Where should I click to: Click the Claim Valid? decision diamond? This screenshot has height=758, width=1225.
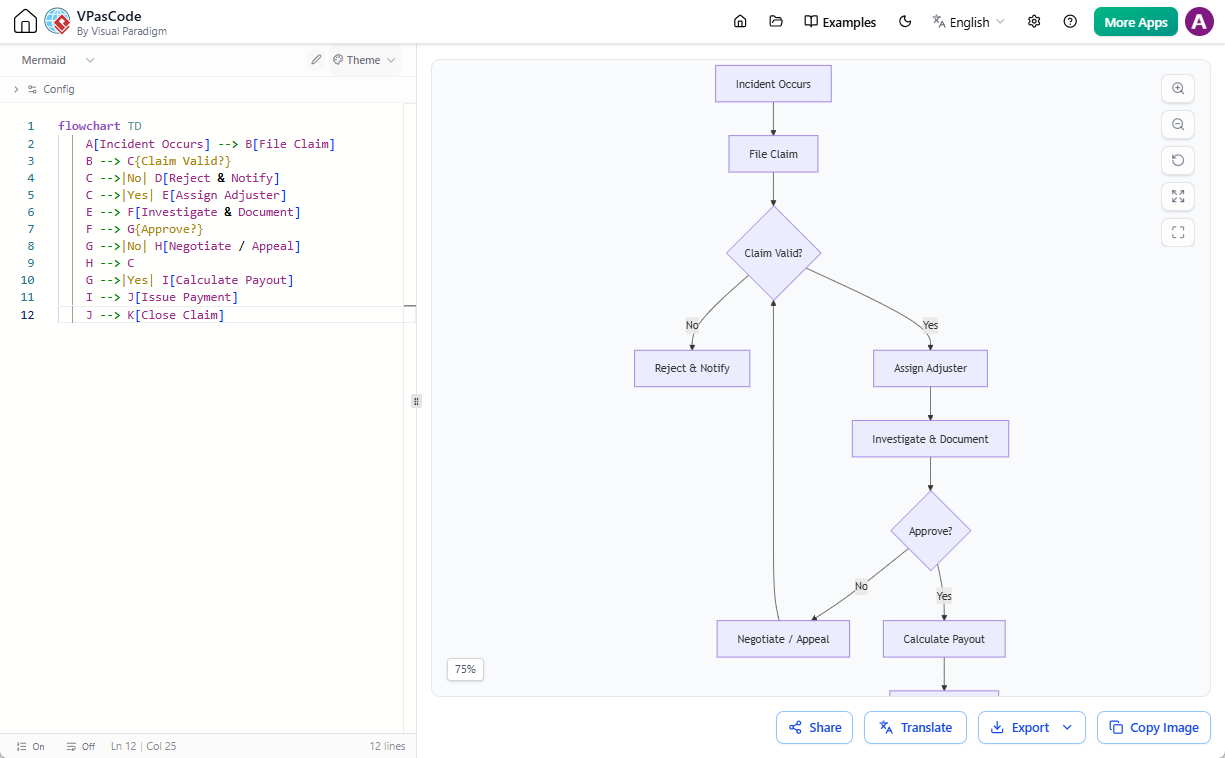click(x=773, y=253)
